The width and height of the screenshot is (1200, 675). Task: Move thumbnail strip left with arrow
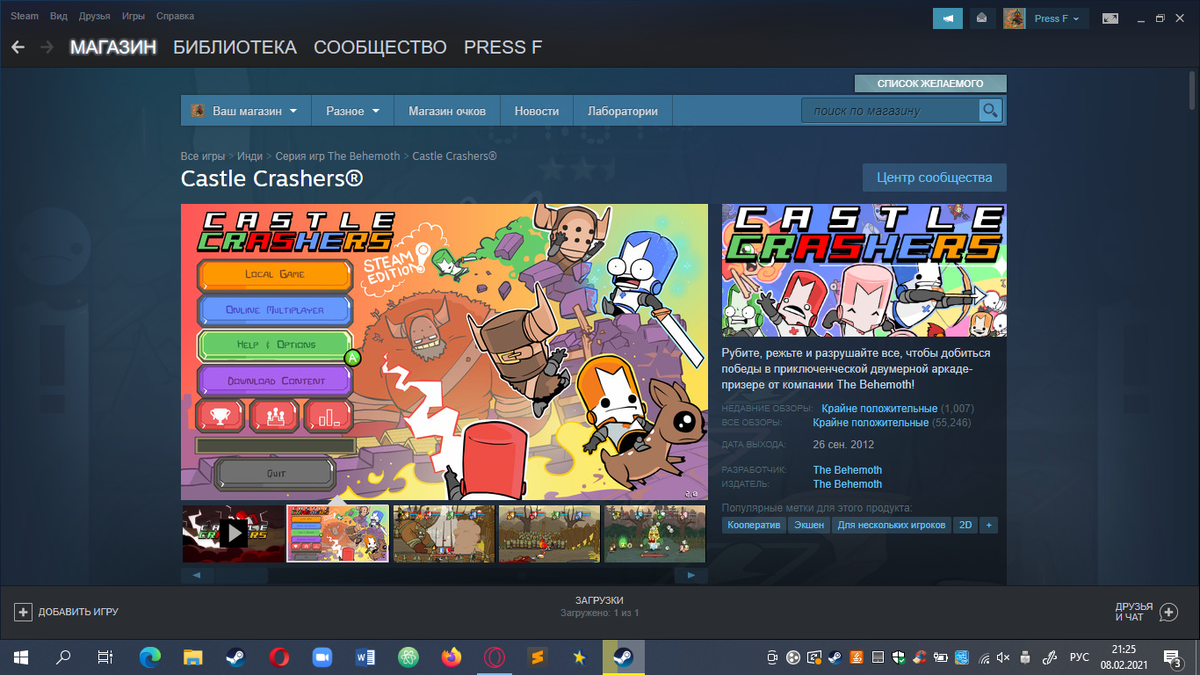point(195,575)
